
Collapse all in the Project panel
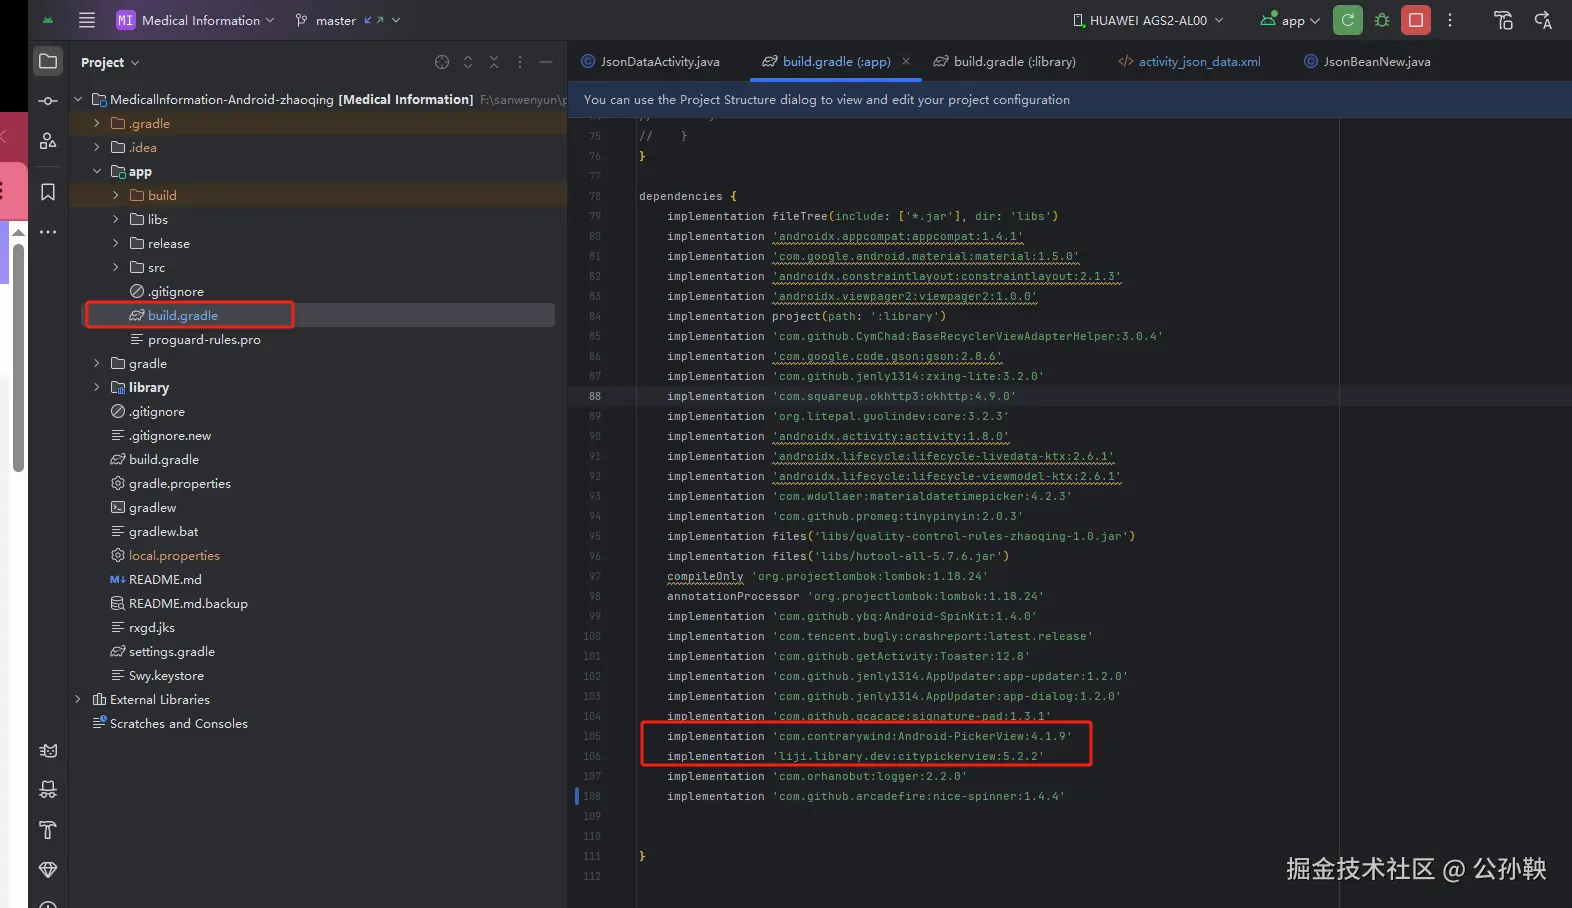tap(494, 62)
